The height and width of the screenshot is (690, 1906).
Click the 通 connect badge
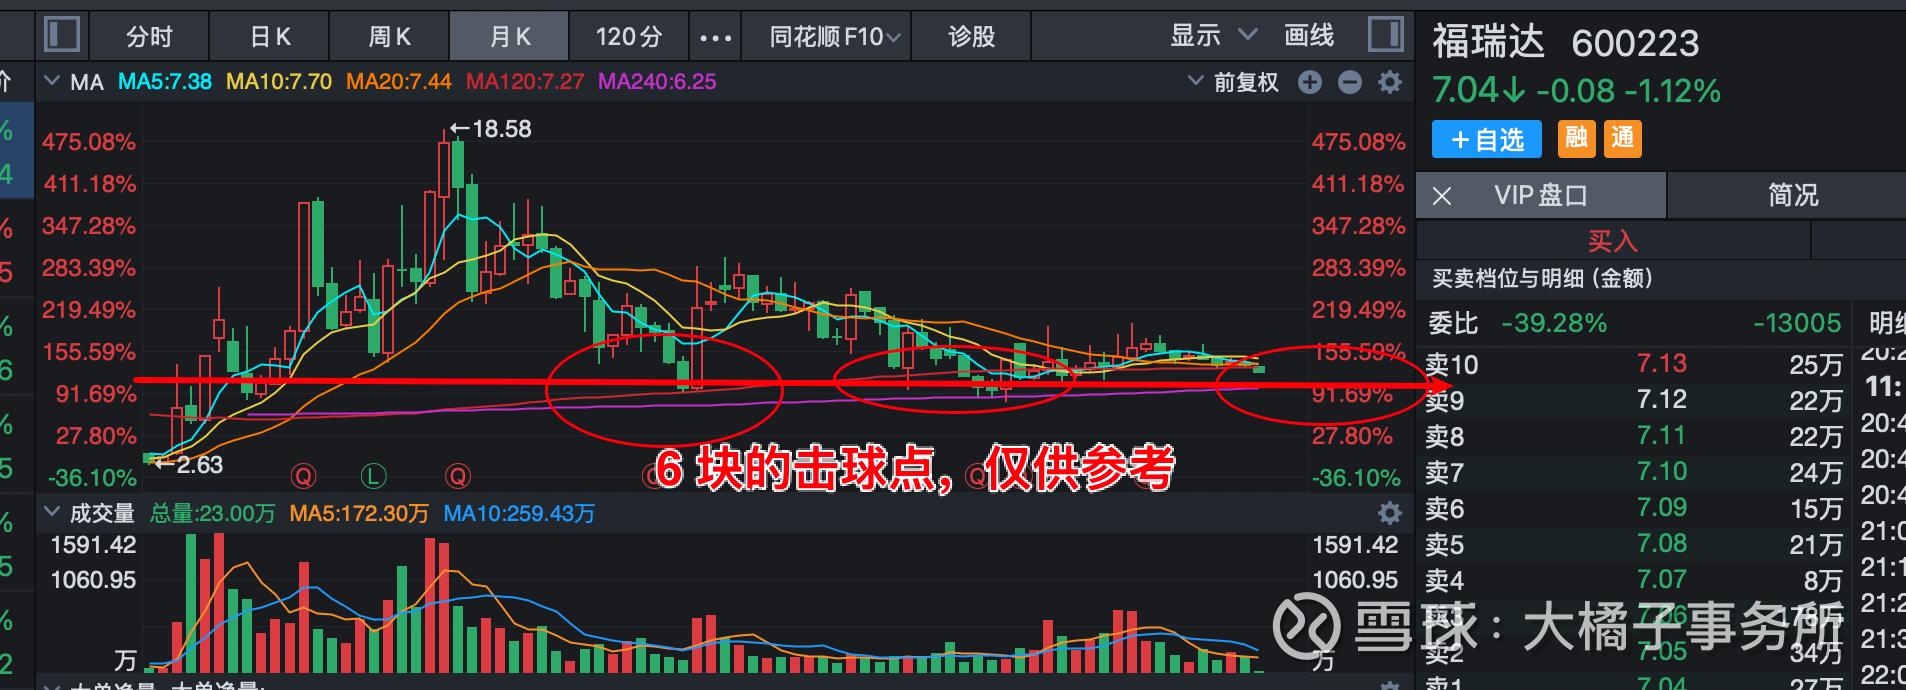click(1623, 139)
